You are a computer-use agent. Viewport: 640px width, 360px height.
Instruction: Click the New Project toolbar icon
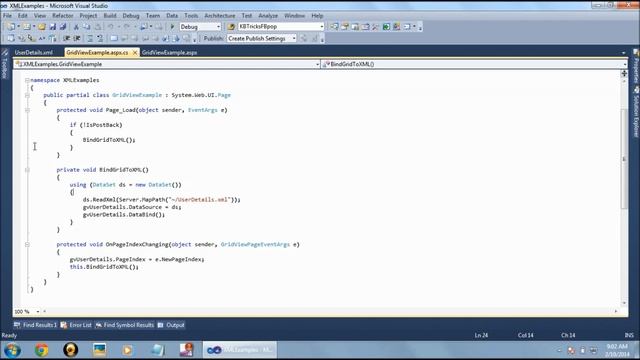coord(11,27)
